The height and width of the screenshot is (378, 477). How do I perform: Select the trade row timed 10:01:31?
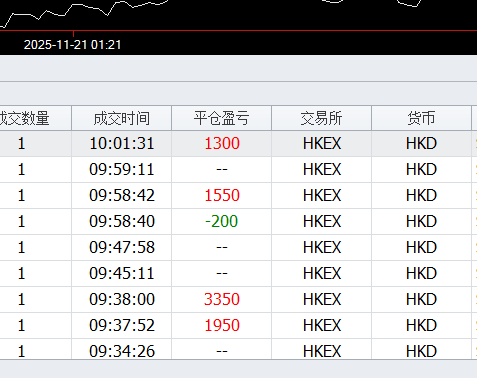(x=238, y=144)
